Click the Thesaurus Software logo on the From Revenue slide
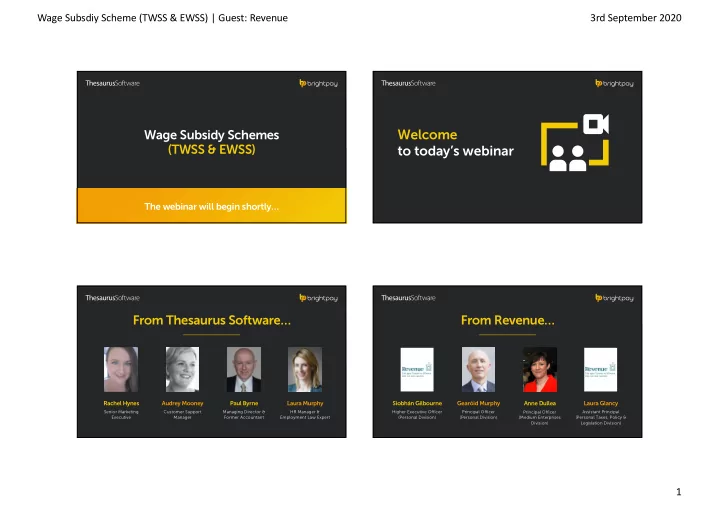Screen dimensions: 720x510 408,297
